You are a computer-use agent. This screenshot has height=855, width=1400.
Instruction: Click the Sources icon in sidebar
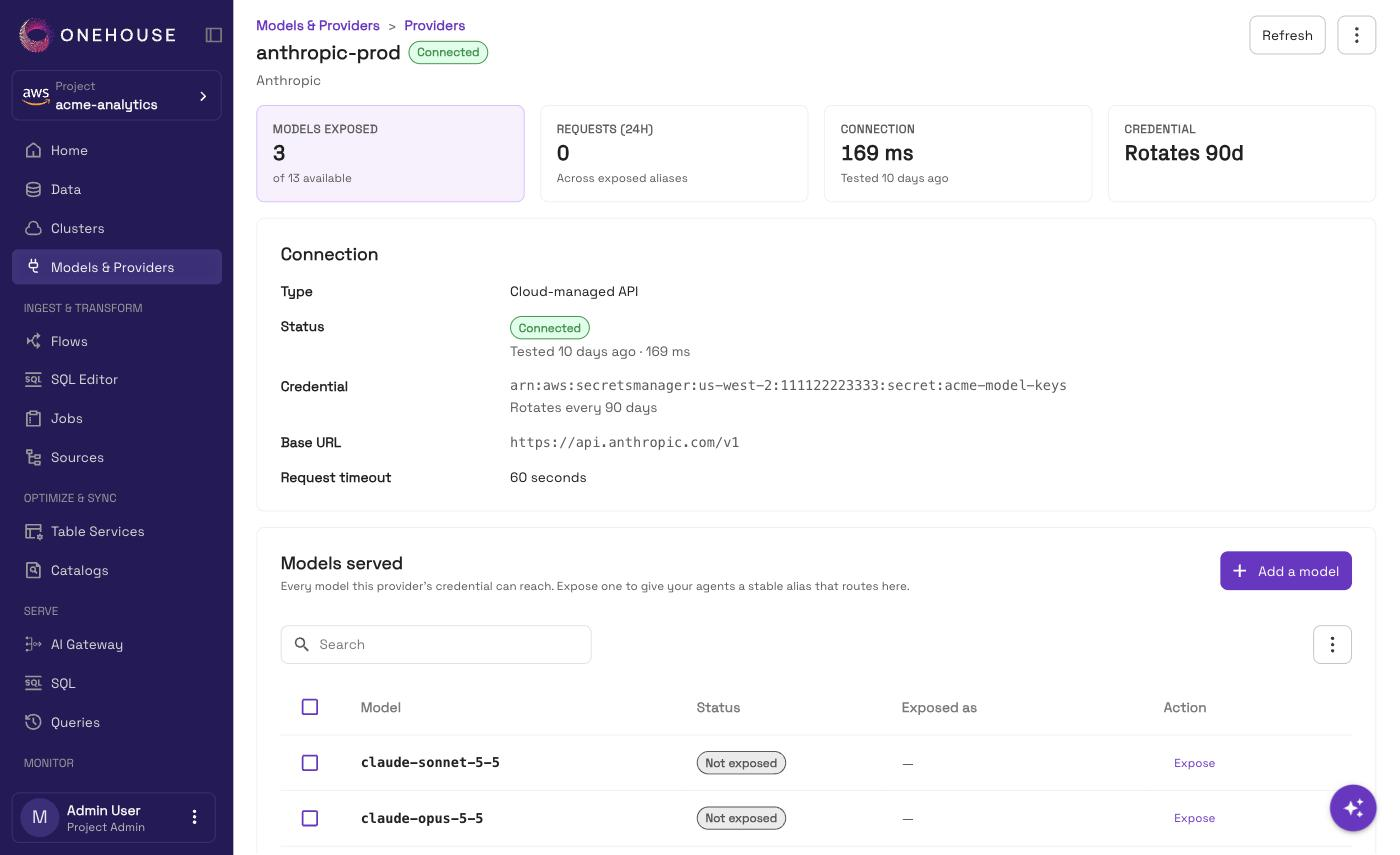click(34, 457)
